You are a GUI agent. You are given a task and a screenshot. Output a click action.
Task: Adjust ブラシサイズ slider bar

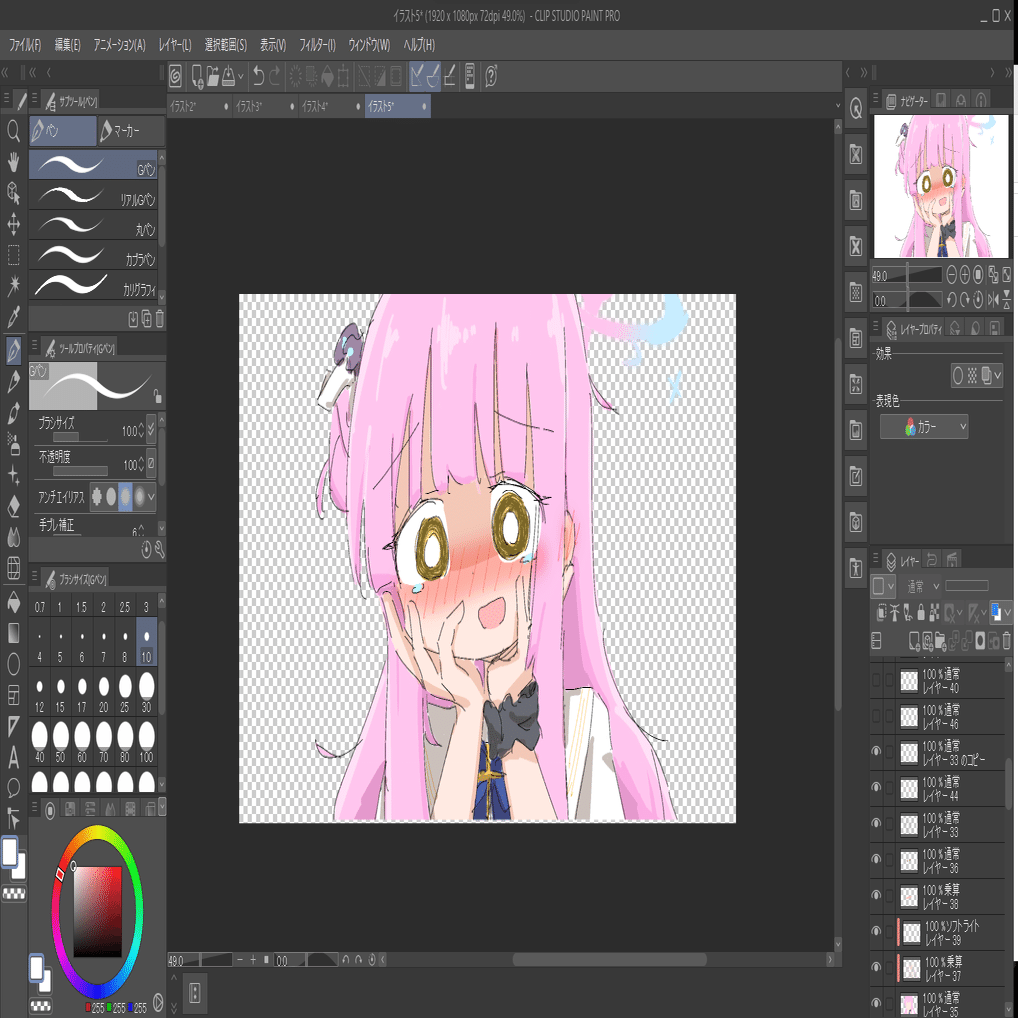[x=81, y=438]
